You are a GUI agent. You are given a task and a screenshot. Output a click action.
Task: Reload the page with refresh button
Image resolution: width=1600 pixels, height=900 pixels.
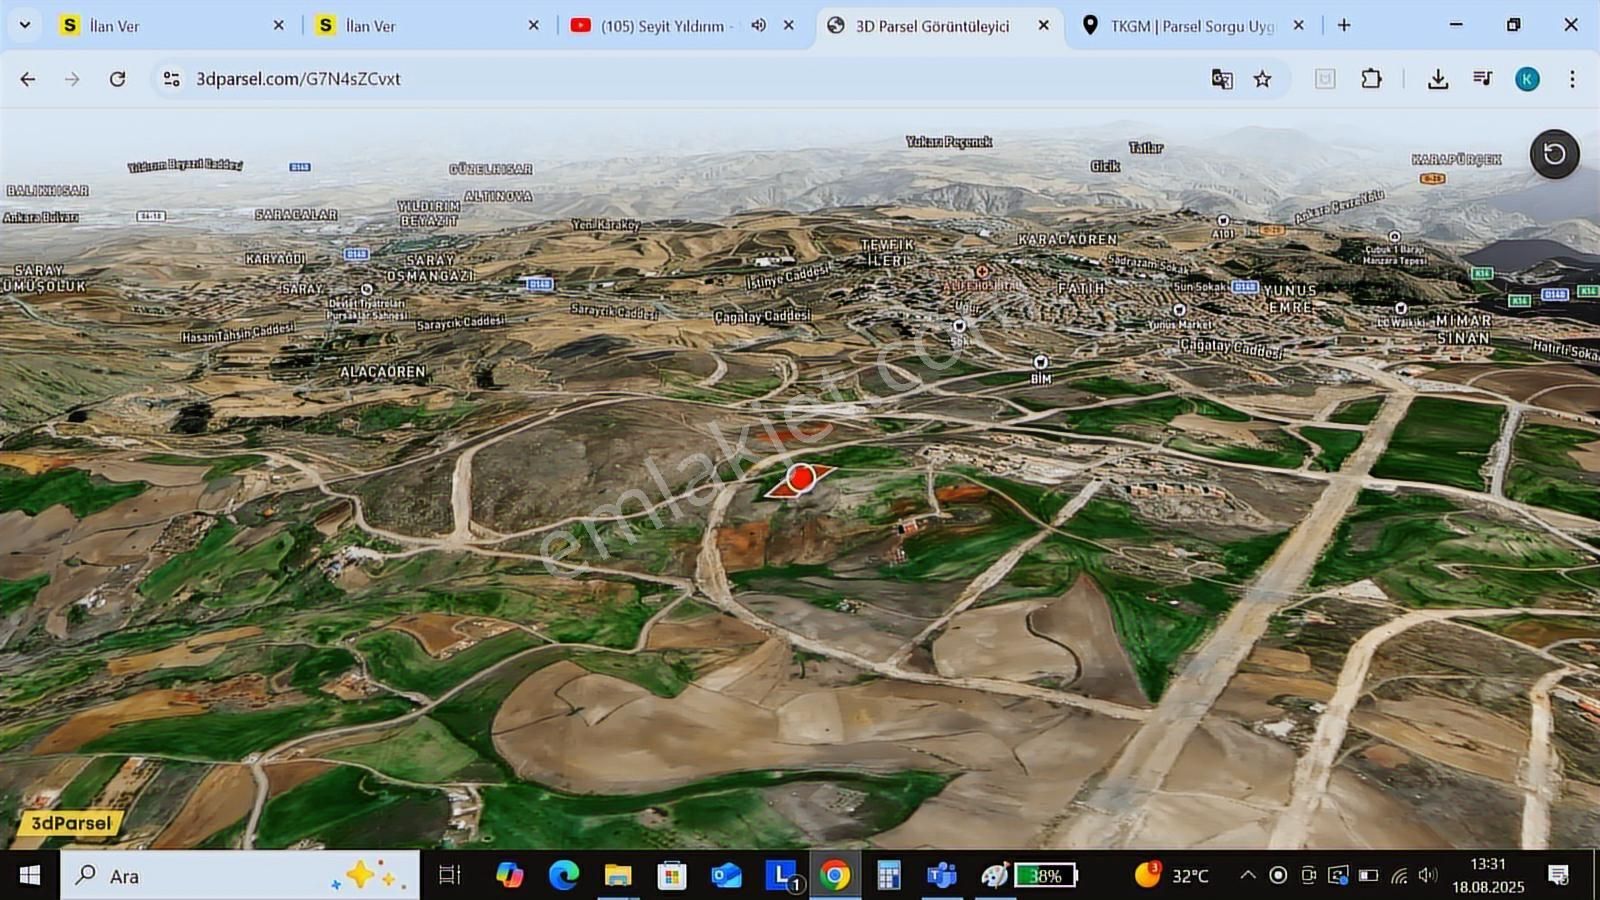point(117,79)
